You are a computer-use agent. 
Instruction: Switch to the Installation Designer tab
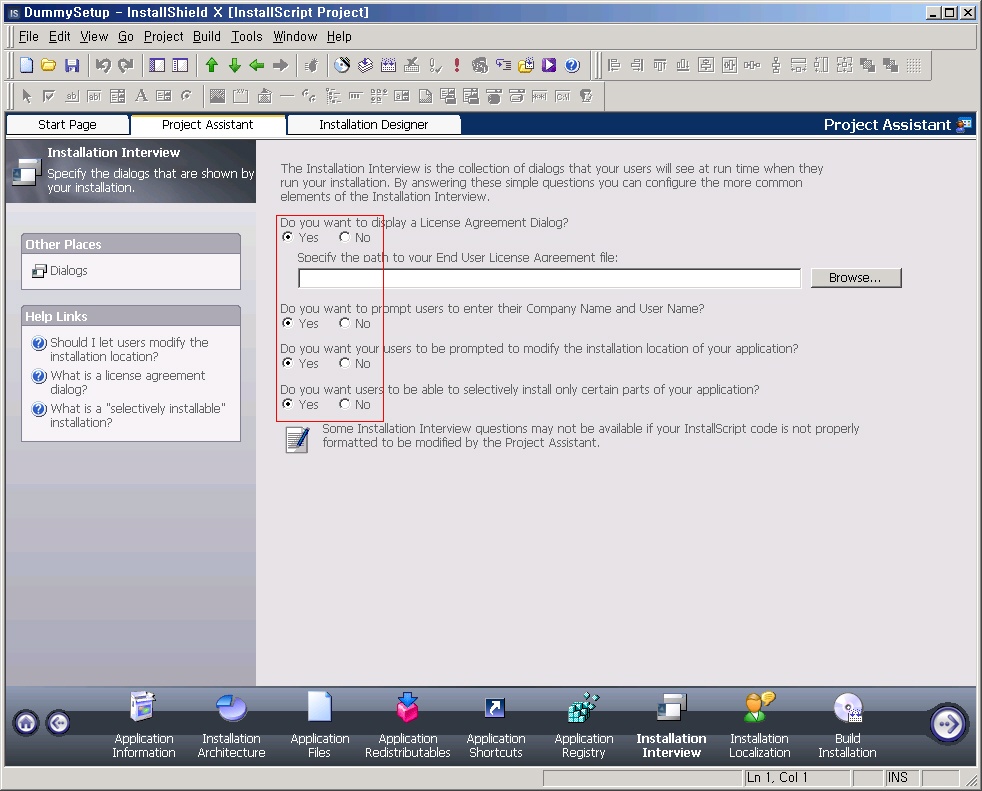(x=374, y=125)
